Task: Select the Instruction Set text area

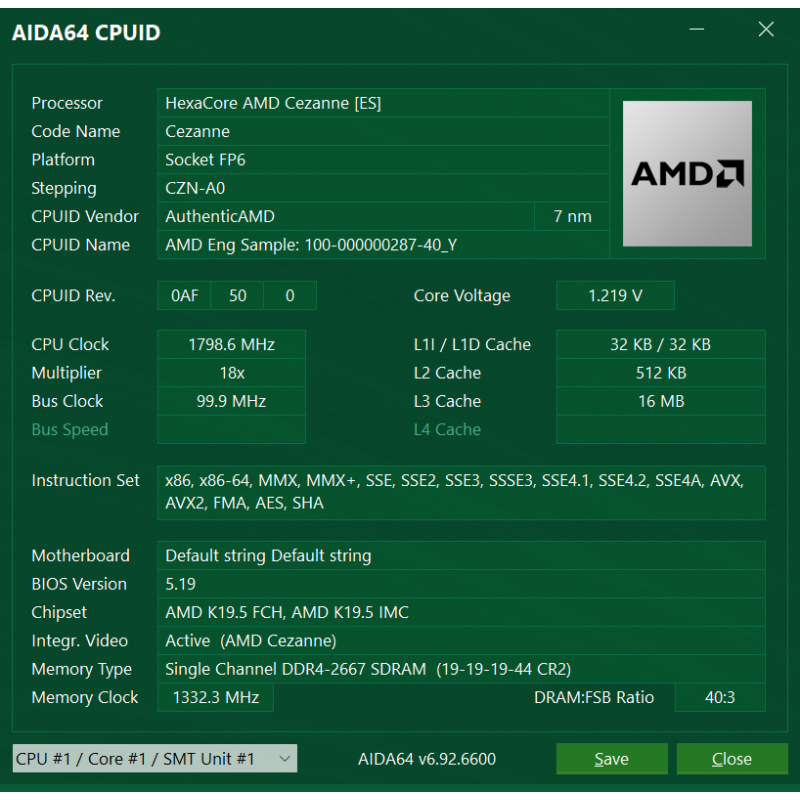Action: coord(461,492)
